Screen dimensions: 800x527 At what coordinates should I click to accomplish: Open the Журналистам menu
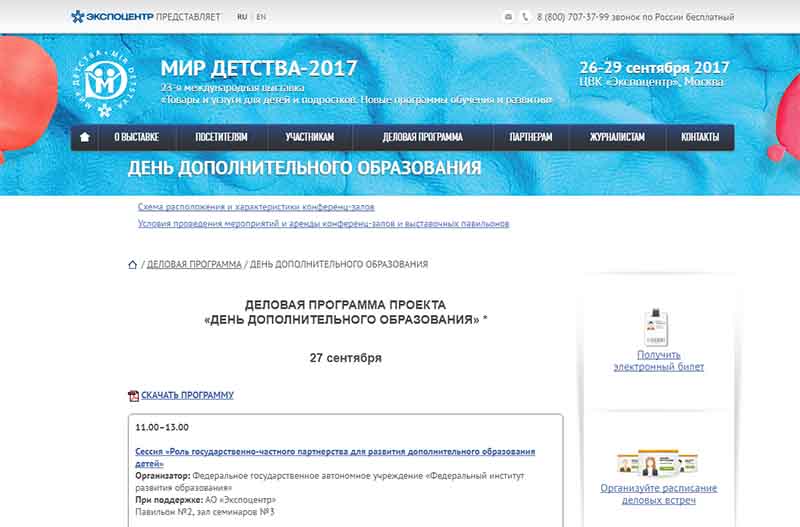(617, 137)
